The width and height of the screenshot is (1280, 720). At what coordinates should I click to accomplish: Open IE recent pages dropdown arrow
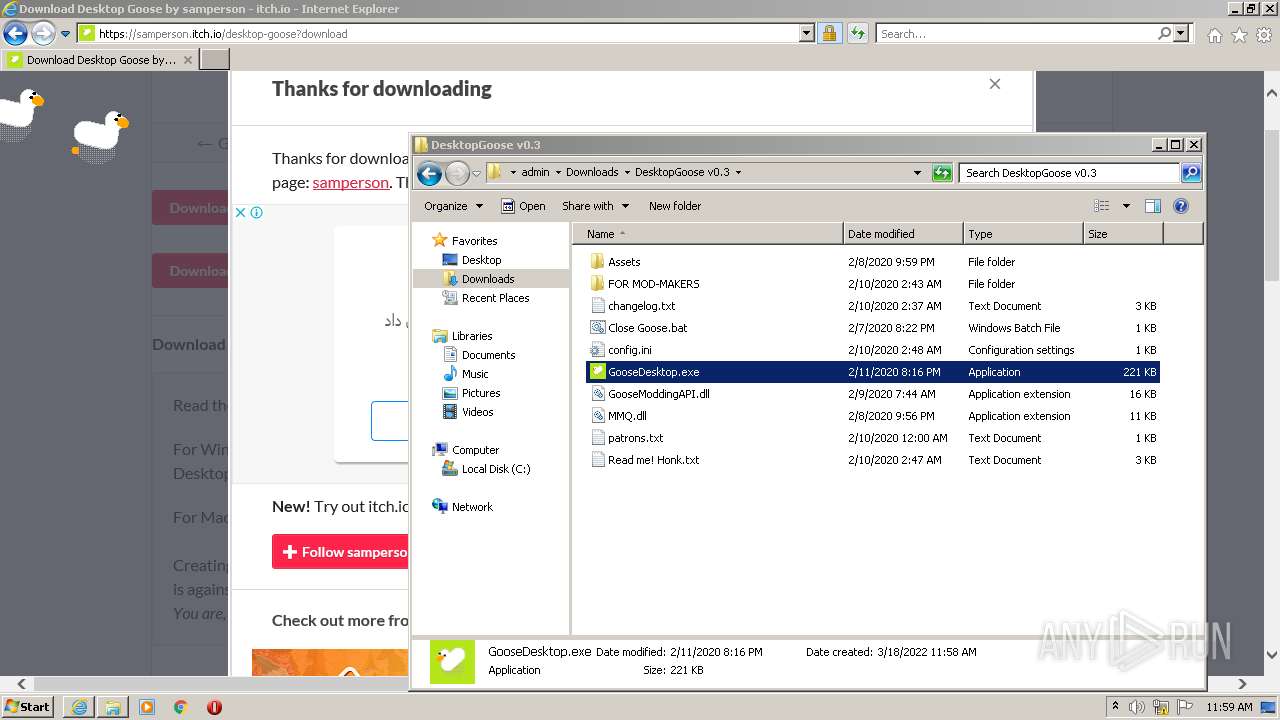coord(65,33)
